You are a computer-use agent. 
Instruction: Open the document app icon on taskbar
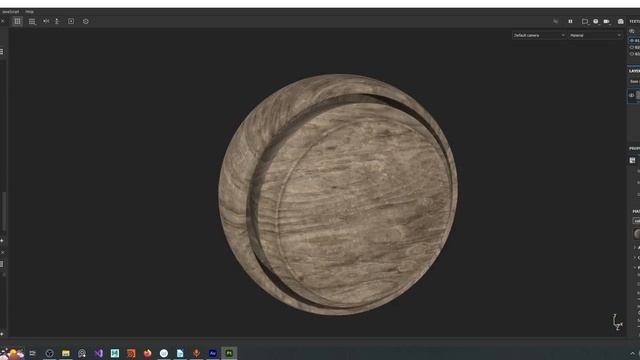pyautogui.click(x=180, y=353)
